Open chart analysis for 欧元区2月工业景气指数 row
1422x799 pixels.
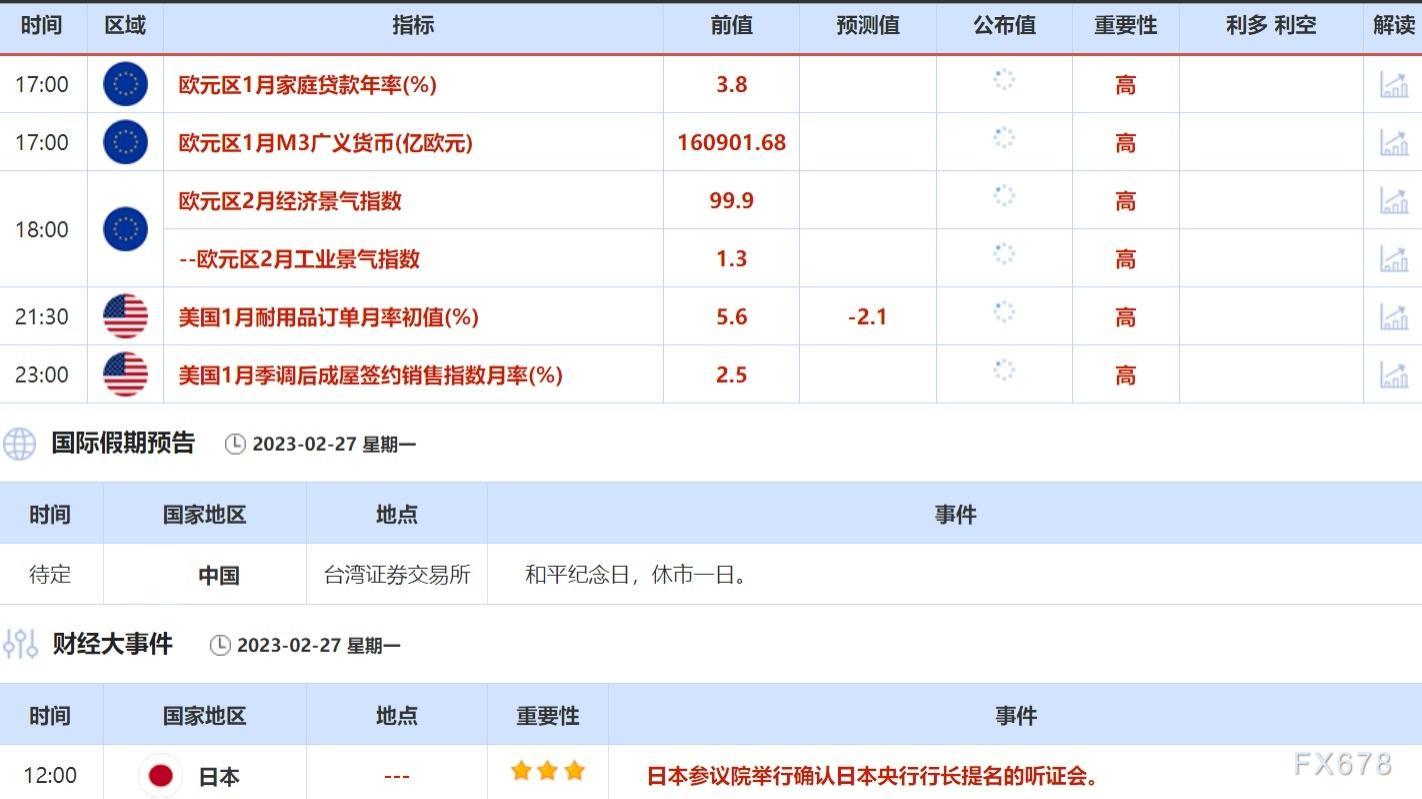1393,259
